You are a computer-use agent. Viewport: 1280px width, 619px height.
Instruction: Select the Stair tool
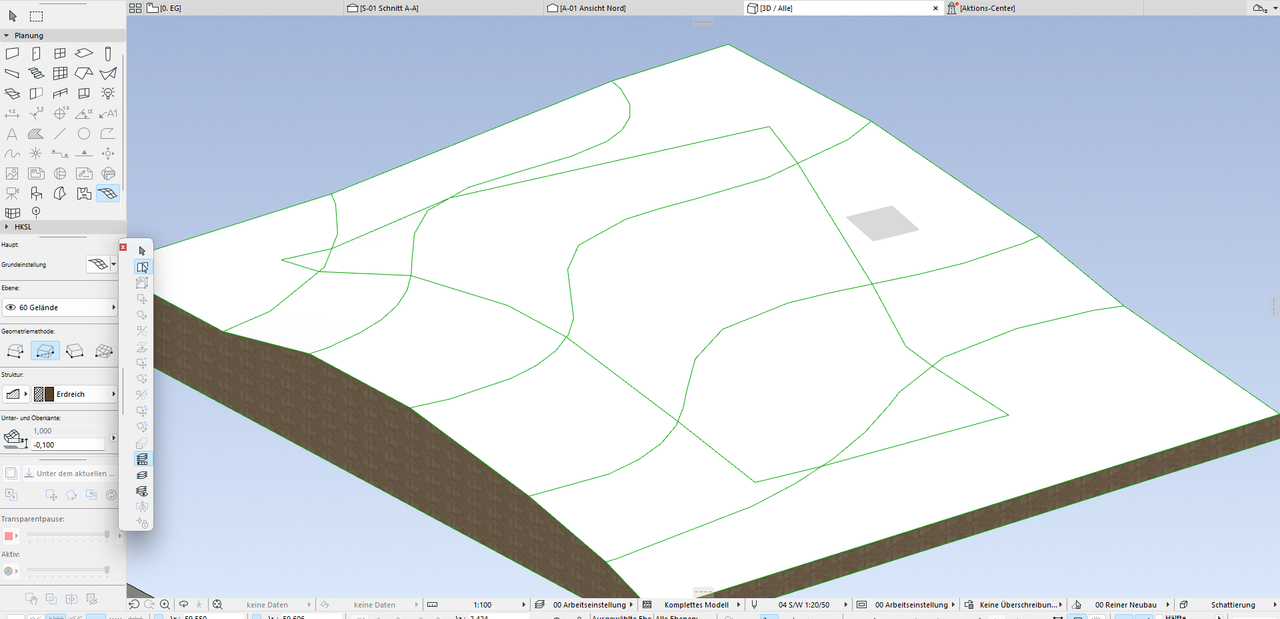tap(36, 73)
